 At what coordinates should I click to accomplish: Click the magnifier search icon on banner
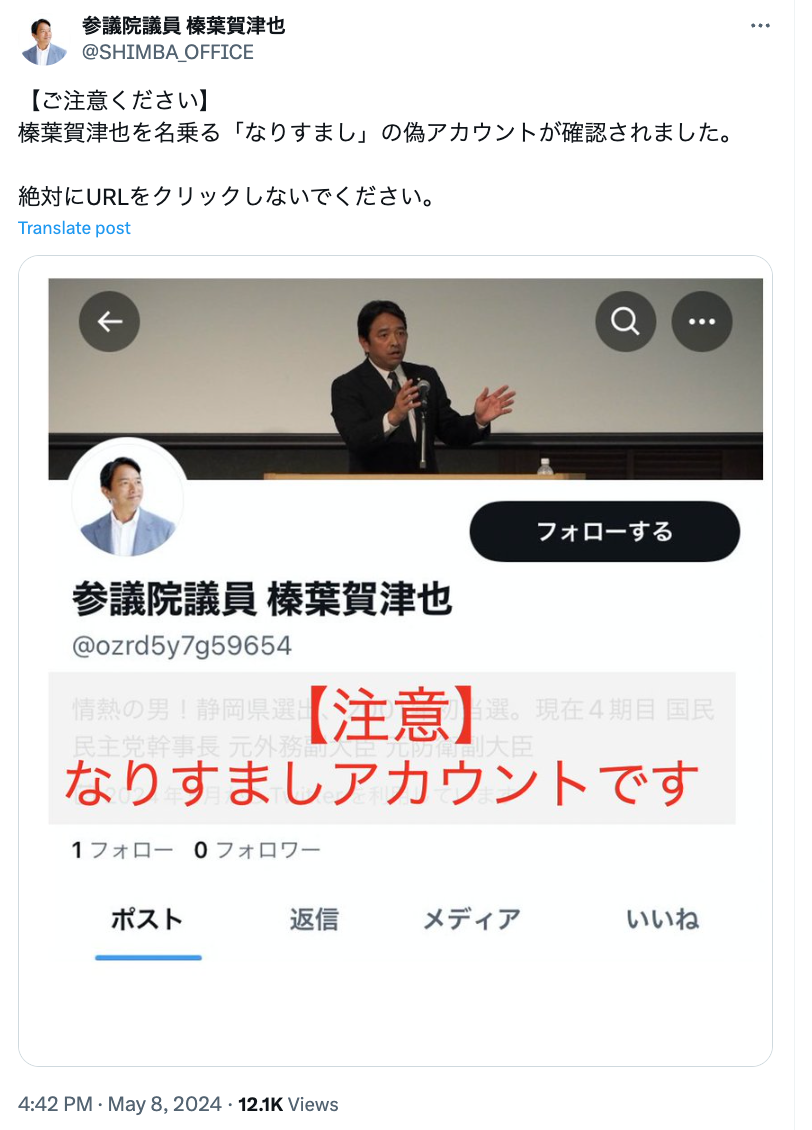625,321
